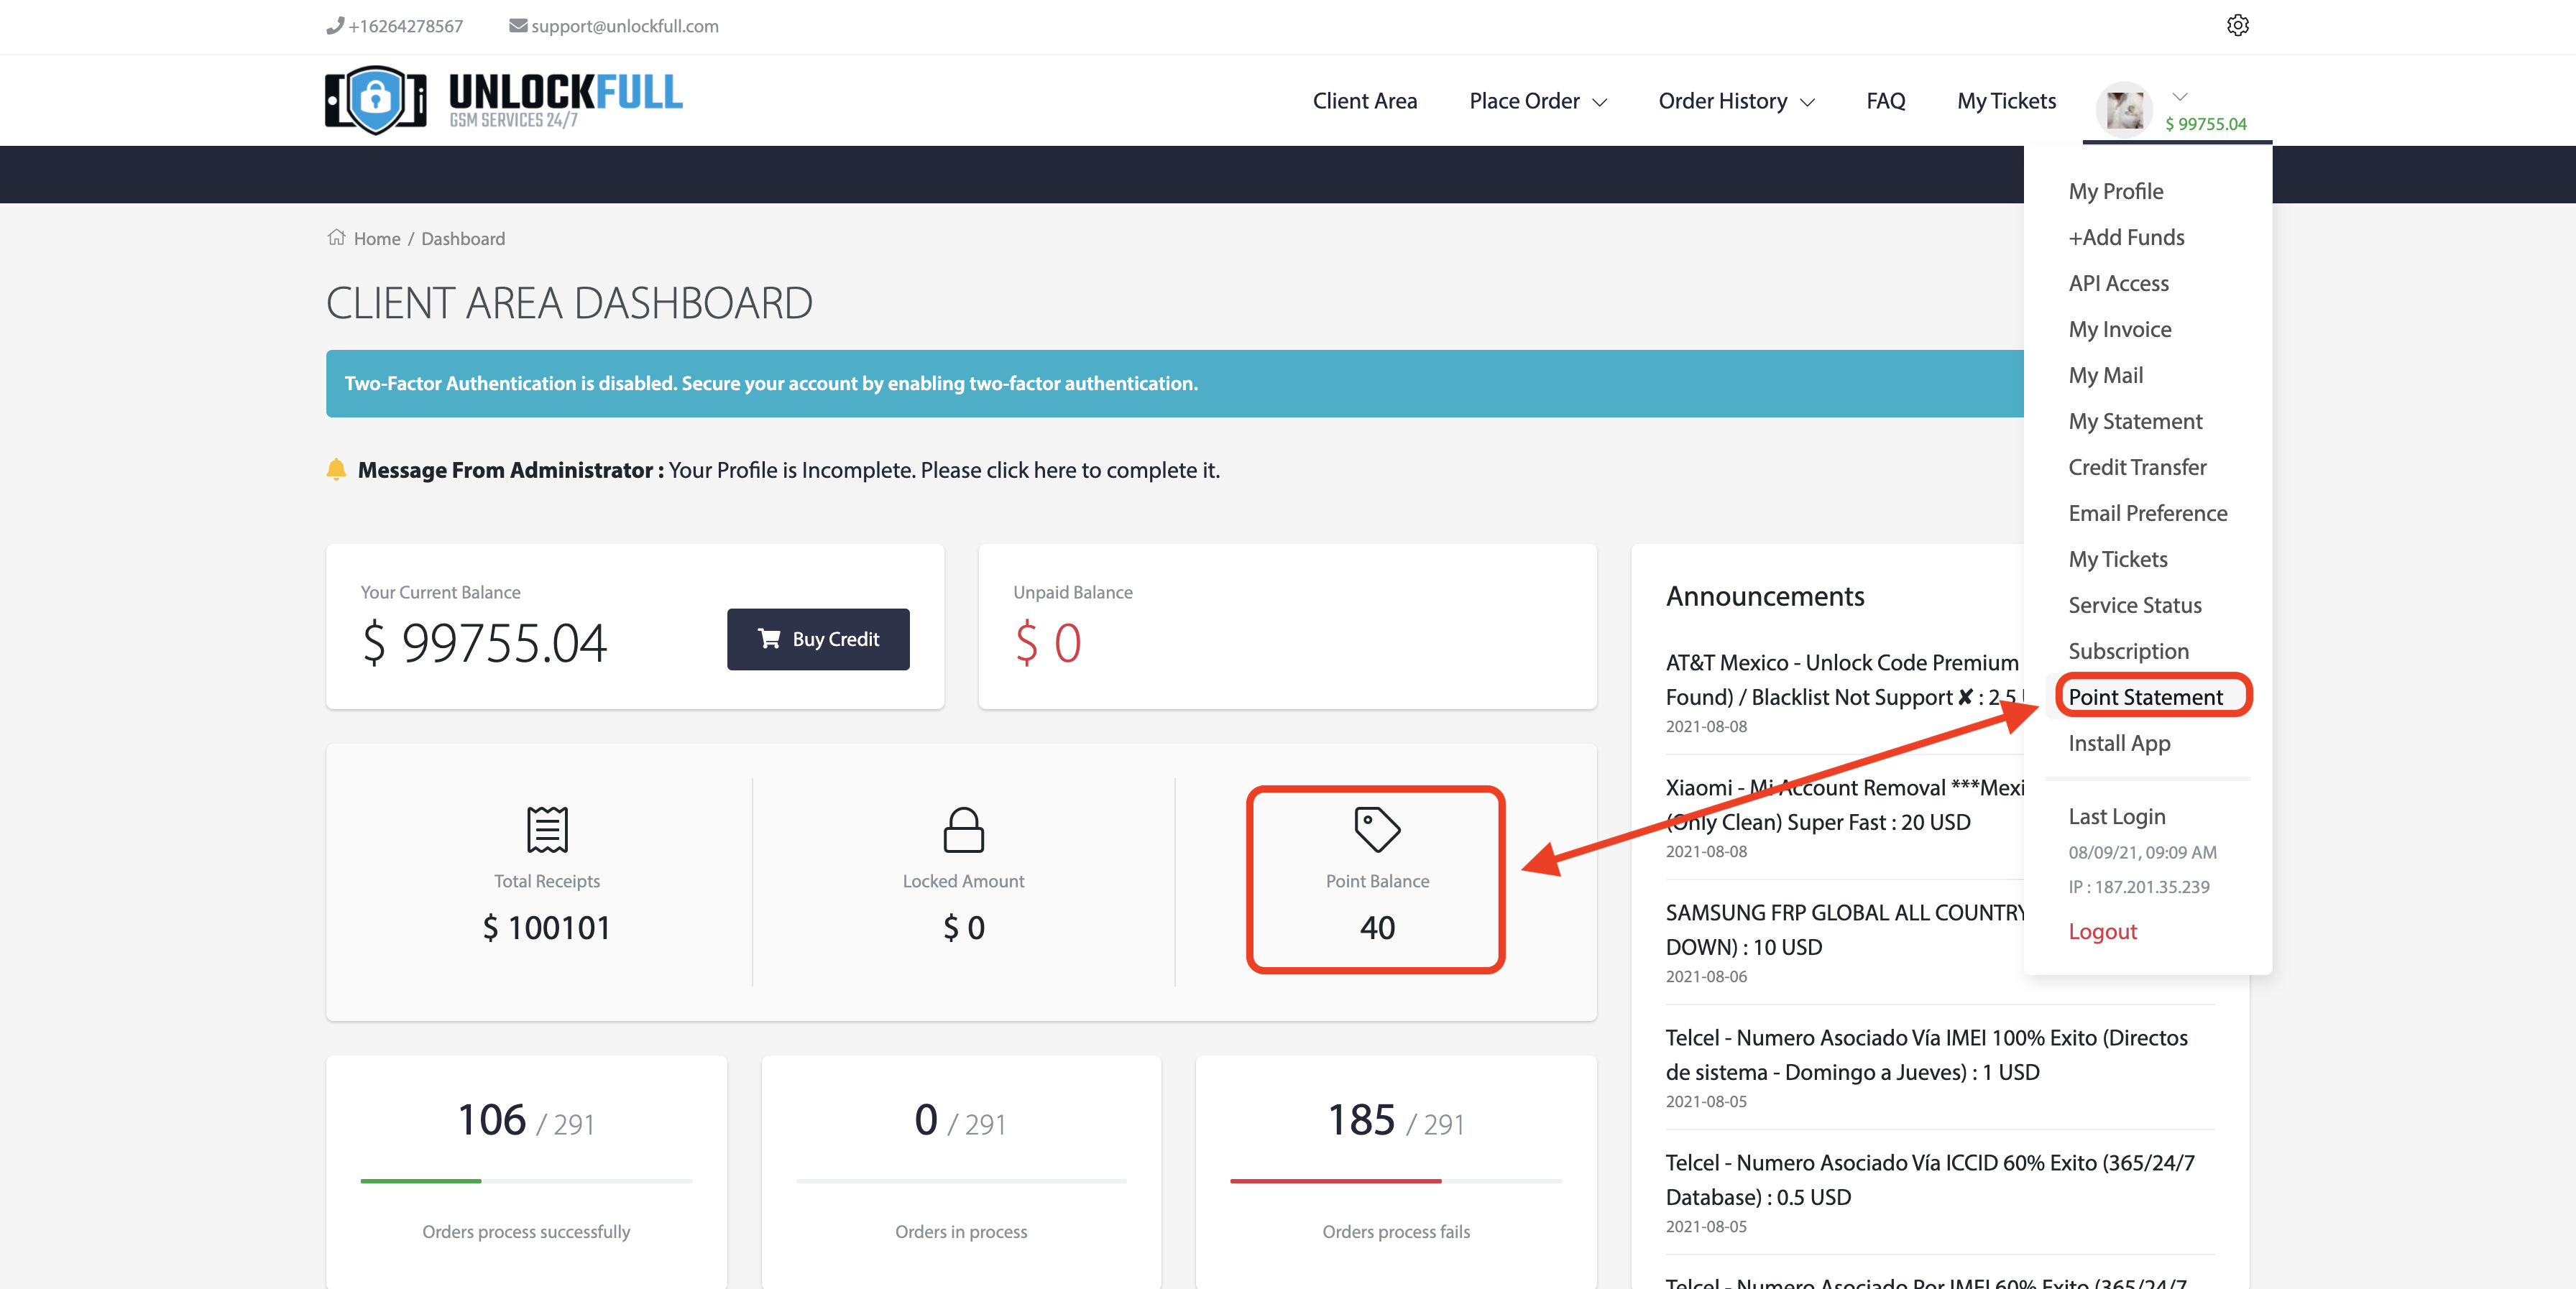Screen dimensions: 2576x1289
Task: Click the settings gear icon at top
Action: pyautogui.click(x=2237, y=25)
